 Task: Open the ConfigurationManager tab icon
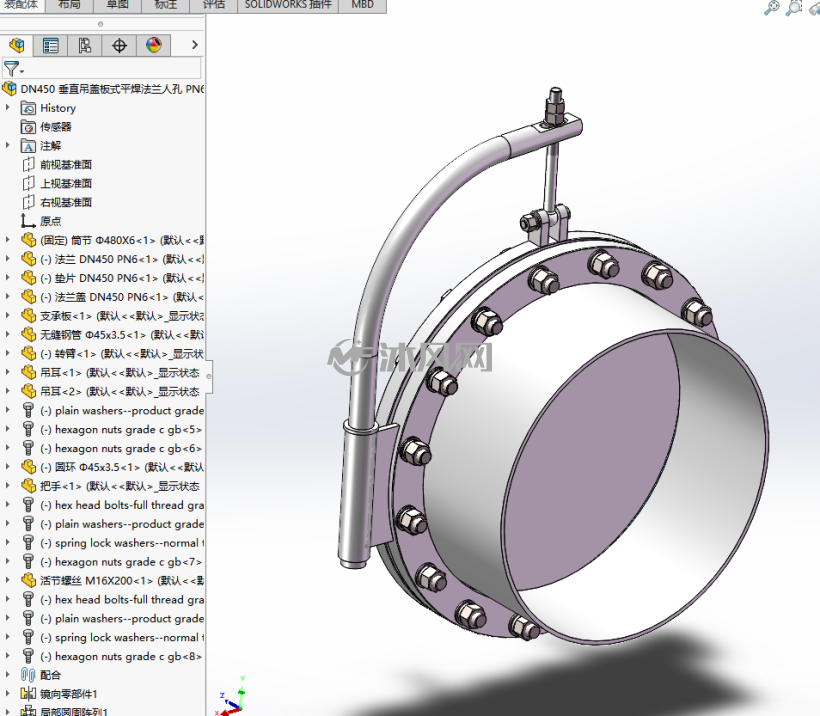tap(85, 46)
